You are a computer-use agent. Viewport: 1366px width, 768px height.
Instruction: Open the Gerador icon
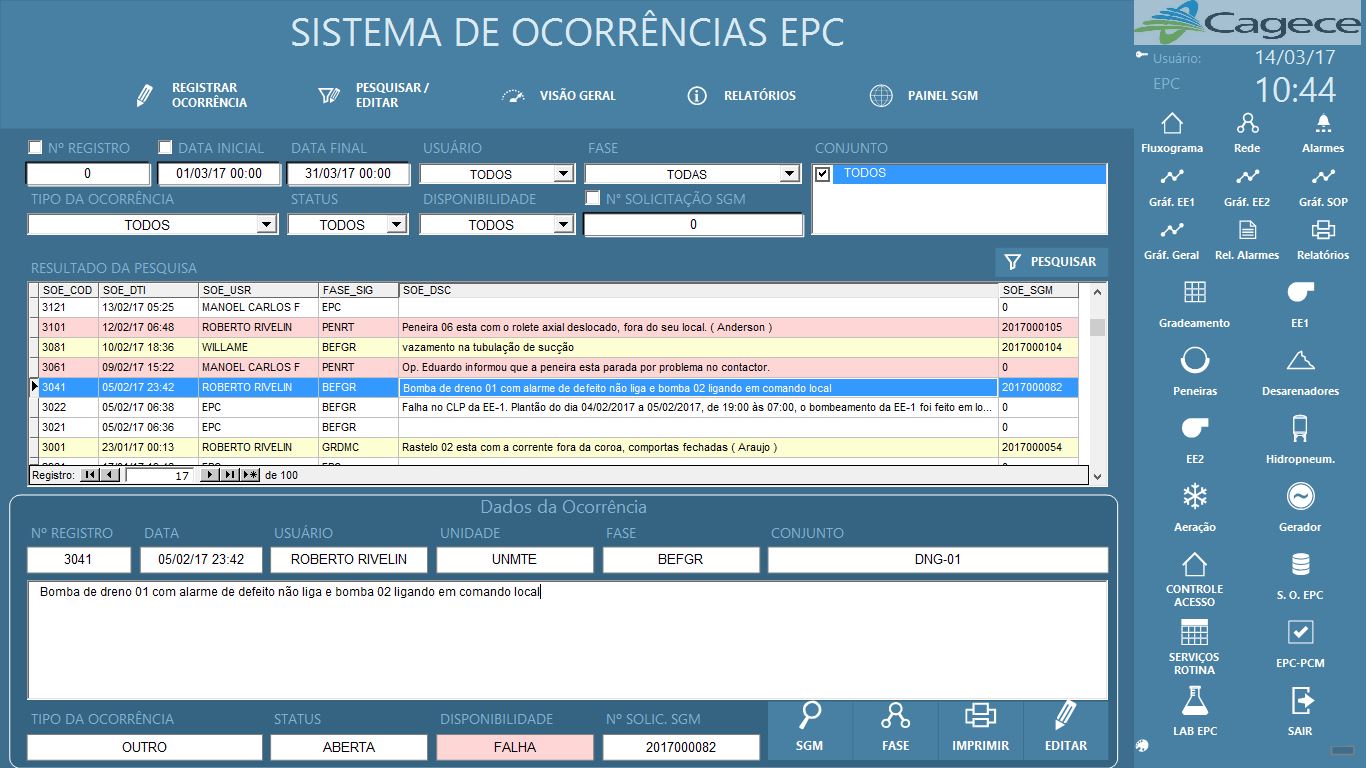1300,496
